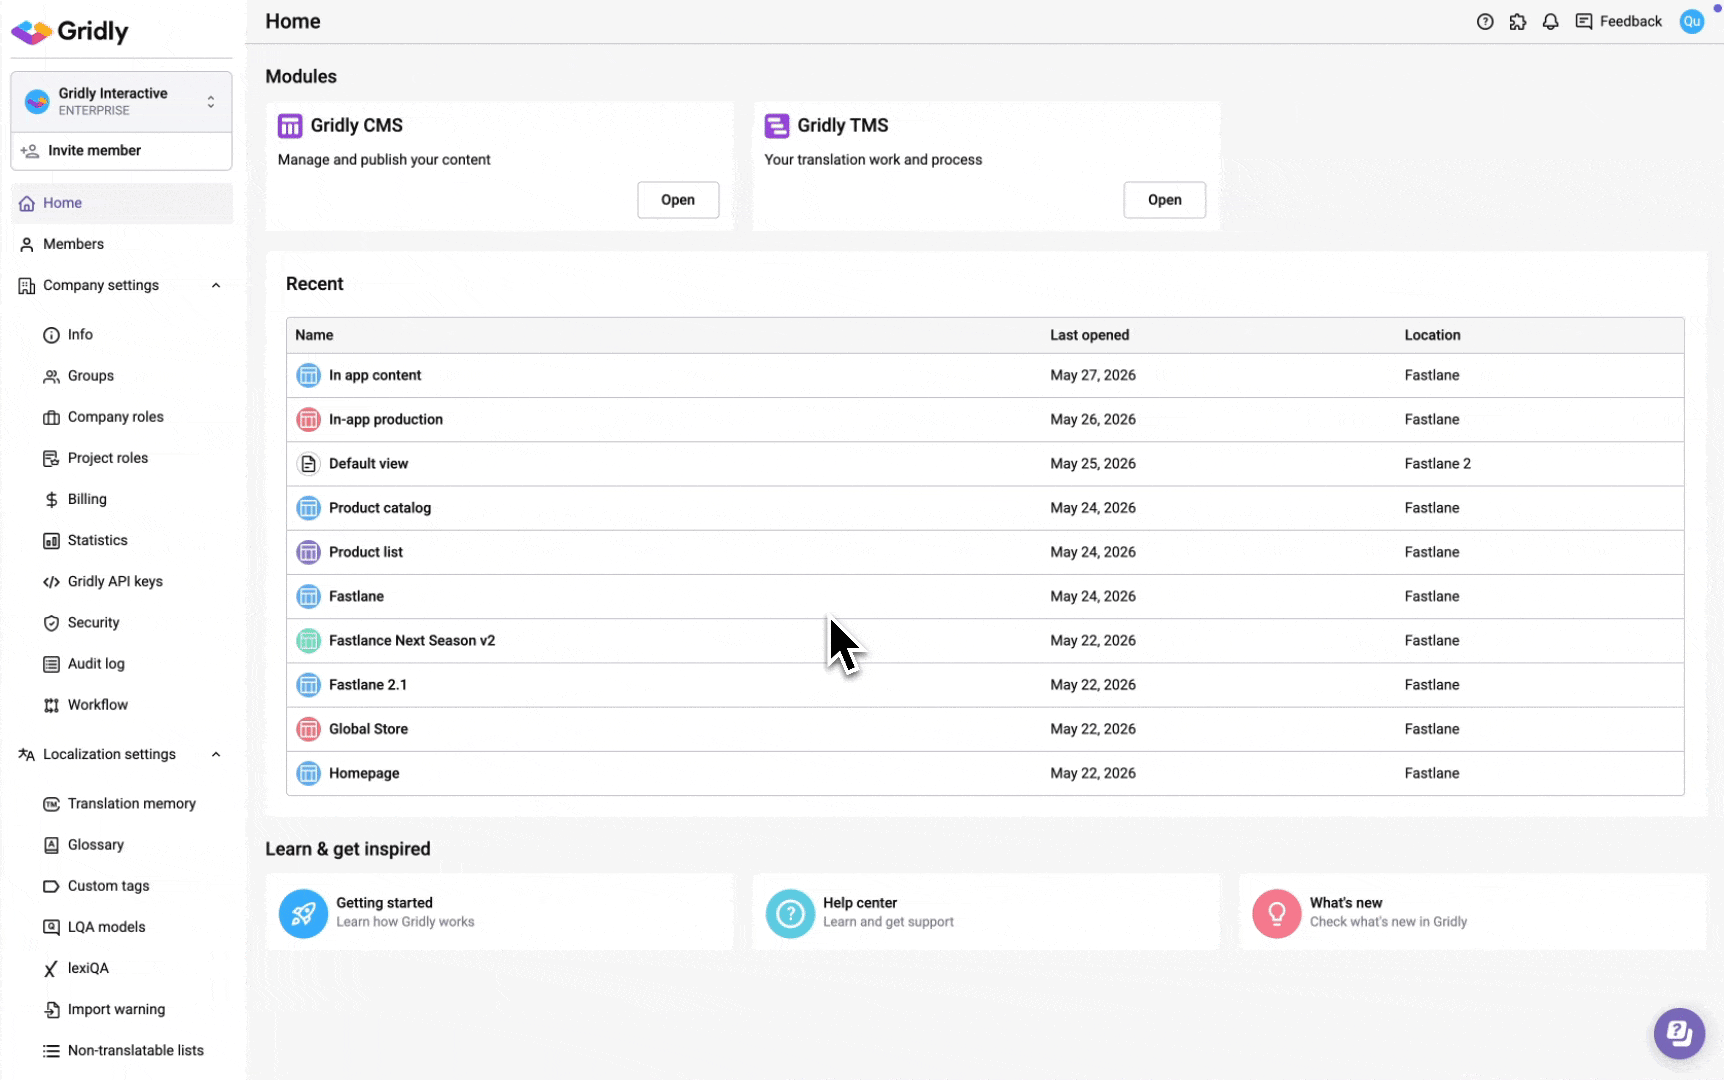Screen dimensions: 1724x1080
Task: Click the Last opened column header
Action: (x=1089, y=336)
